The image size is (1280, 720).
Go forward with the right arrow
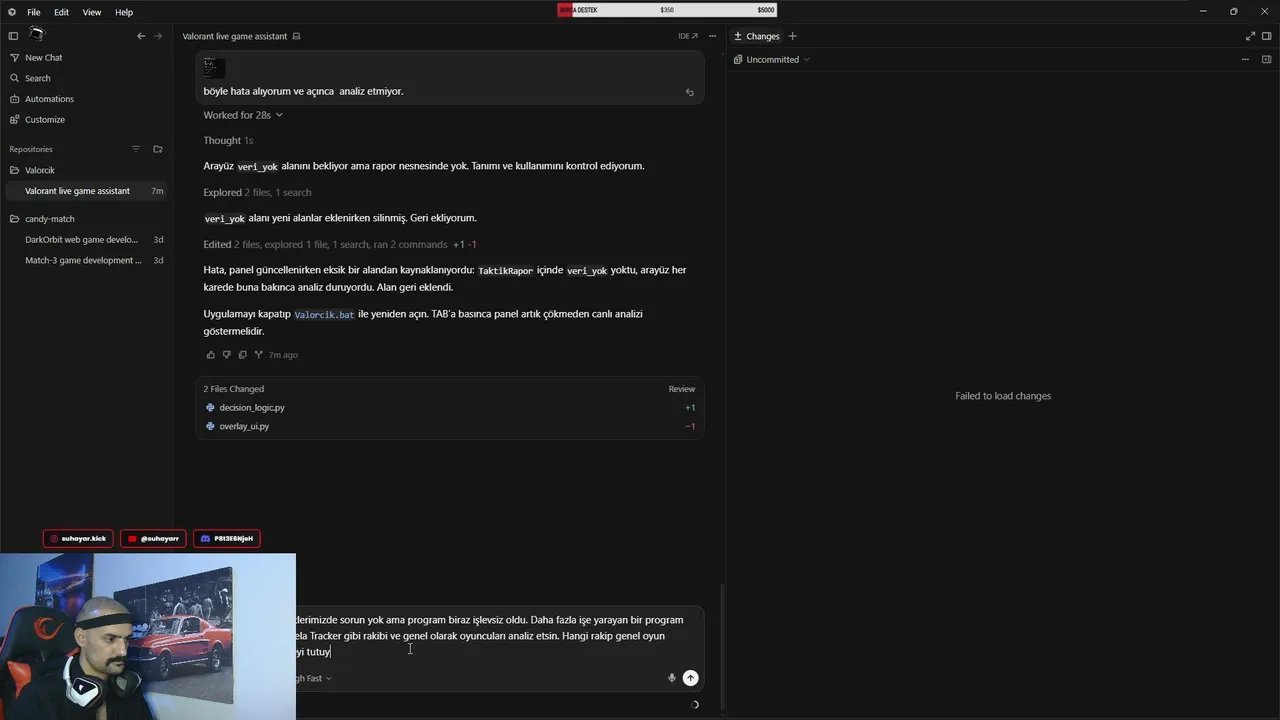(158, 36)
